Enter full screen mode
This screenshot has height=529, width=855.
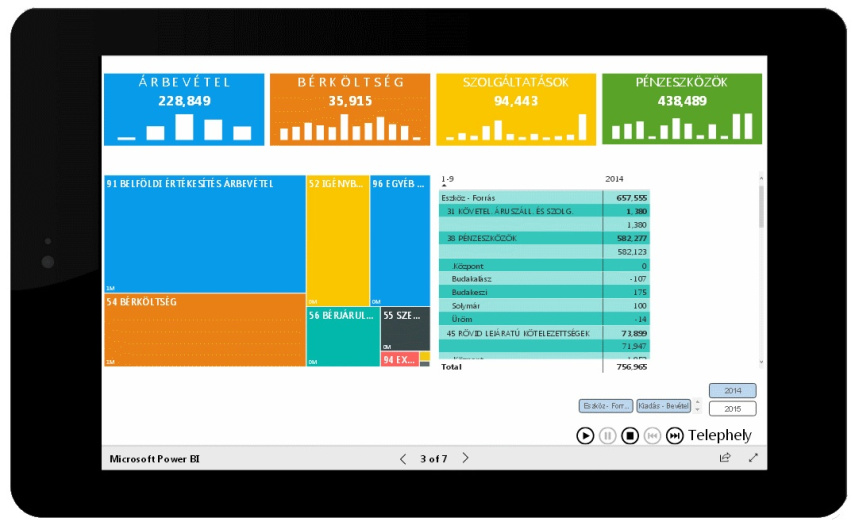pyautogui.click(x=753, y=458)
